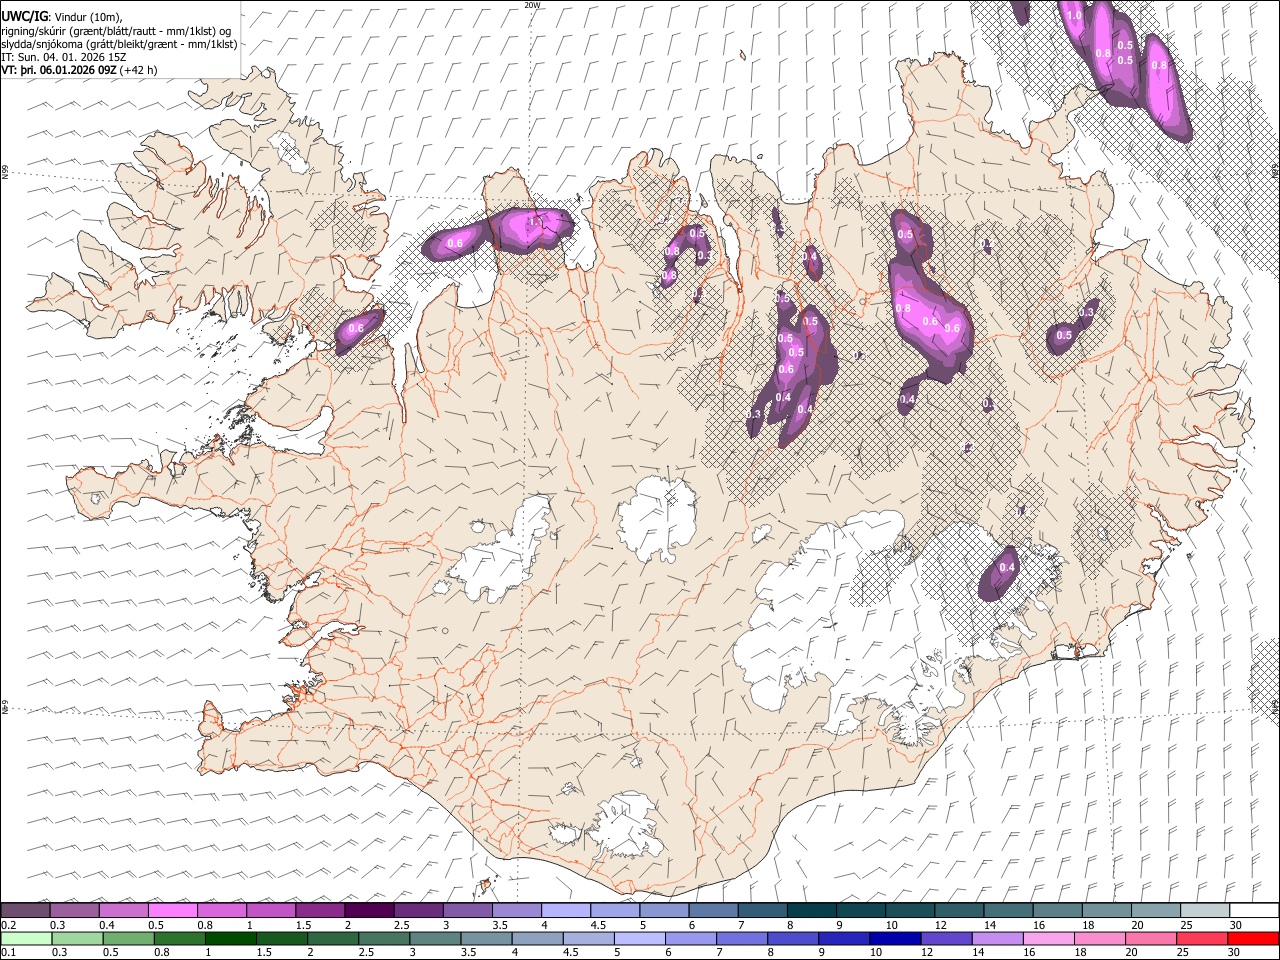Click the round Hofsjökull glacier in central Iceland
Viewport: 1280px width, 960px height.
click(658, 518)
